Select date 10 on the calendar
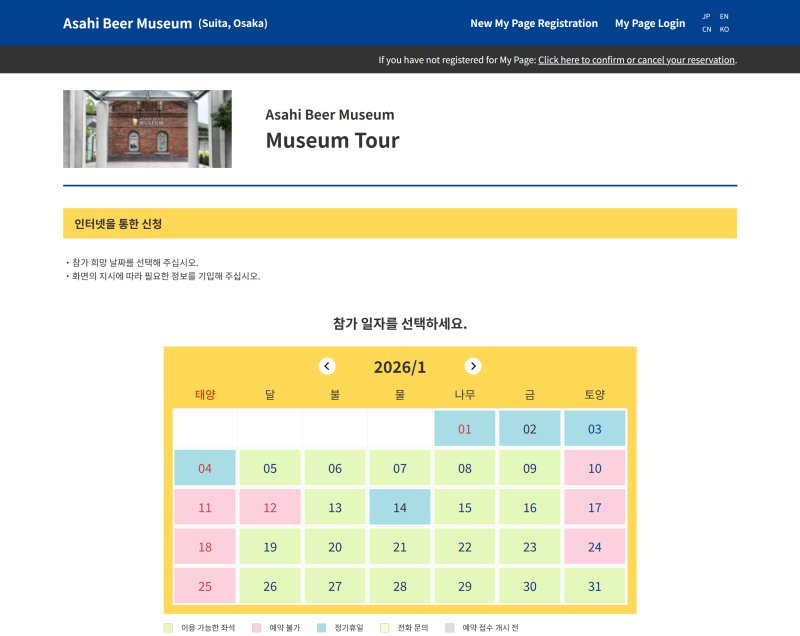 coord(595,468)
